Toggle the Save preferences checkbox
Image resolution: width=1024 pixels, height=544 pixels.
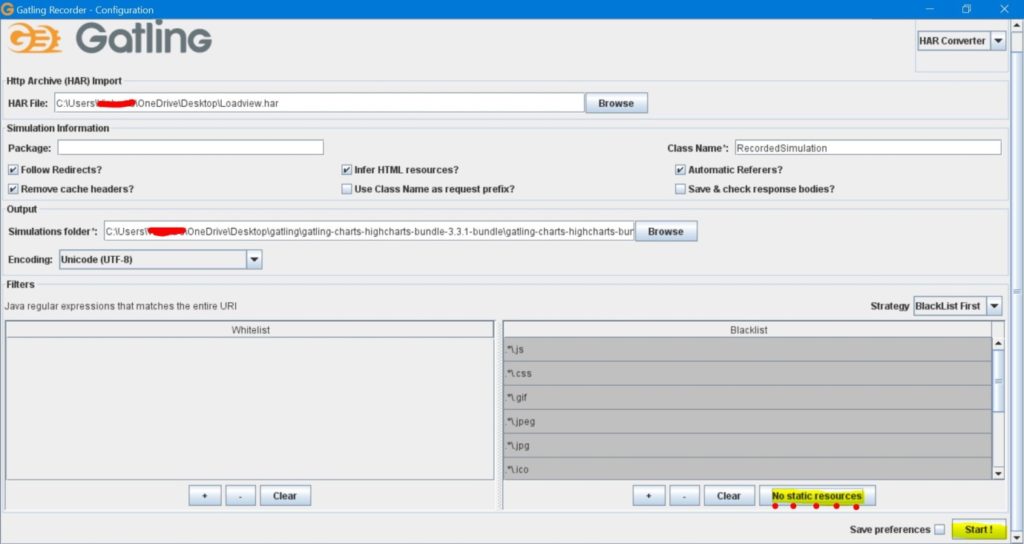[938, 530]
